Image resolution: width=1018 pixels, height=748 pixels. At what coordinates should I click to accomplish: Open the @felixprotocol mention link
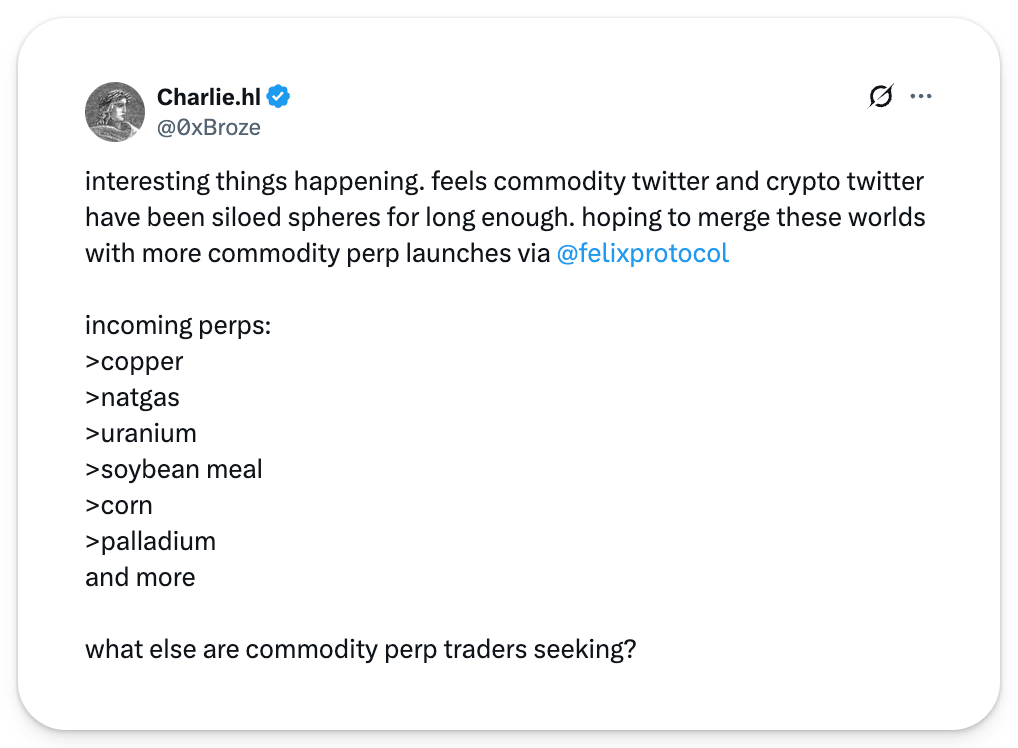[x=642, y=253]
